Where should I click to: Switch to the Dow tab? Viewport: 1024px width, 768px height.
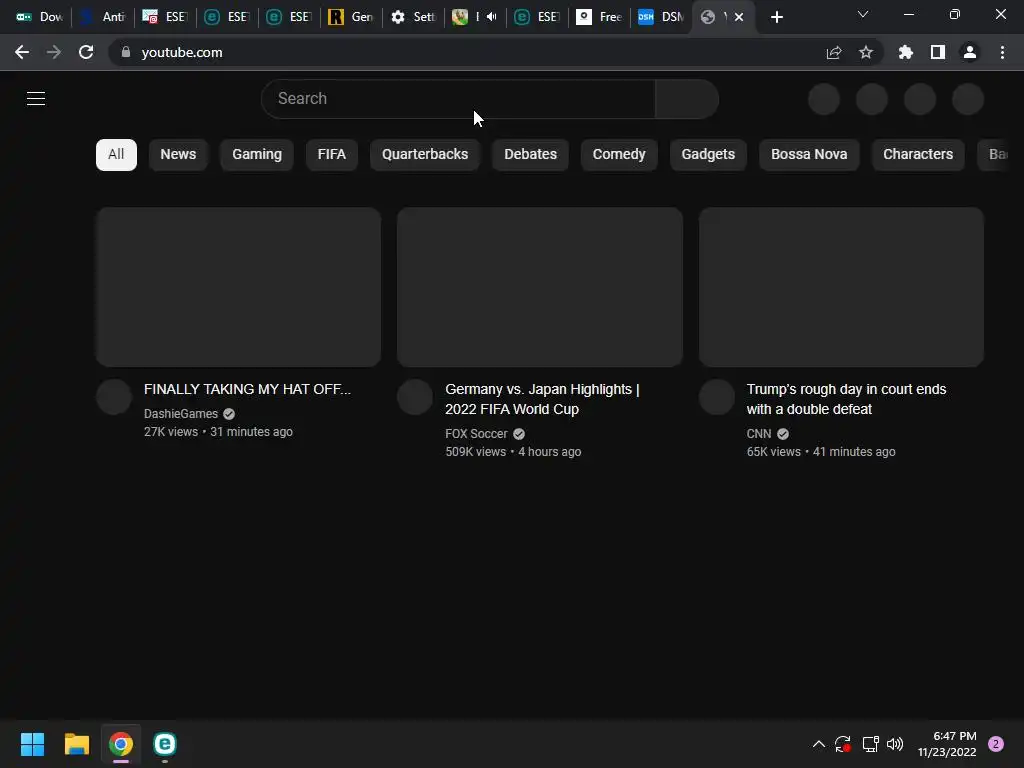39,17
